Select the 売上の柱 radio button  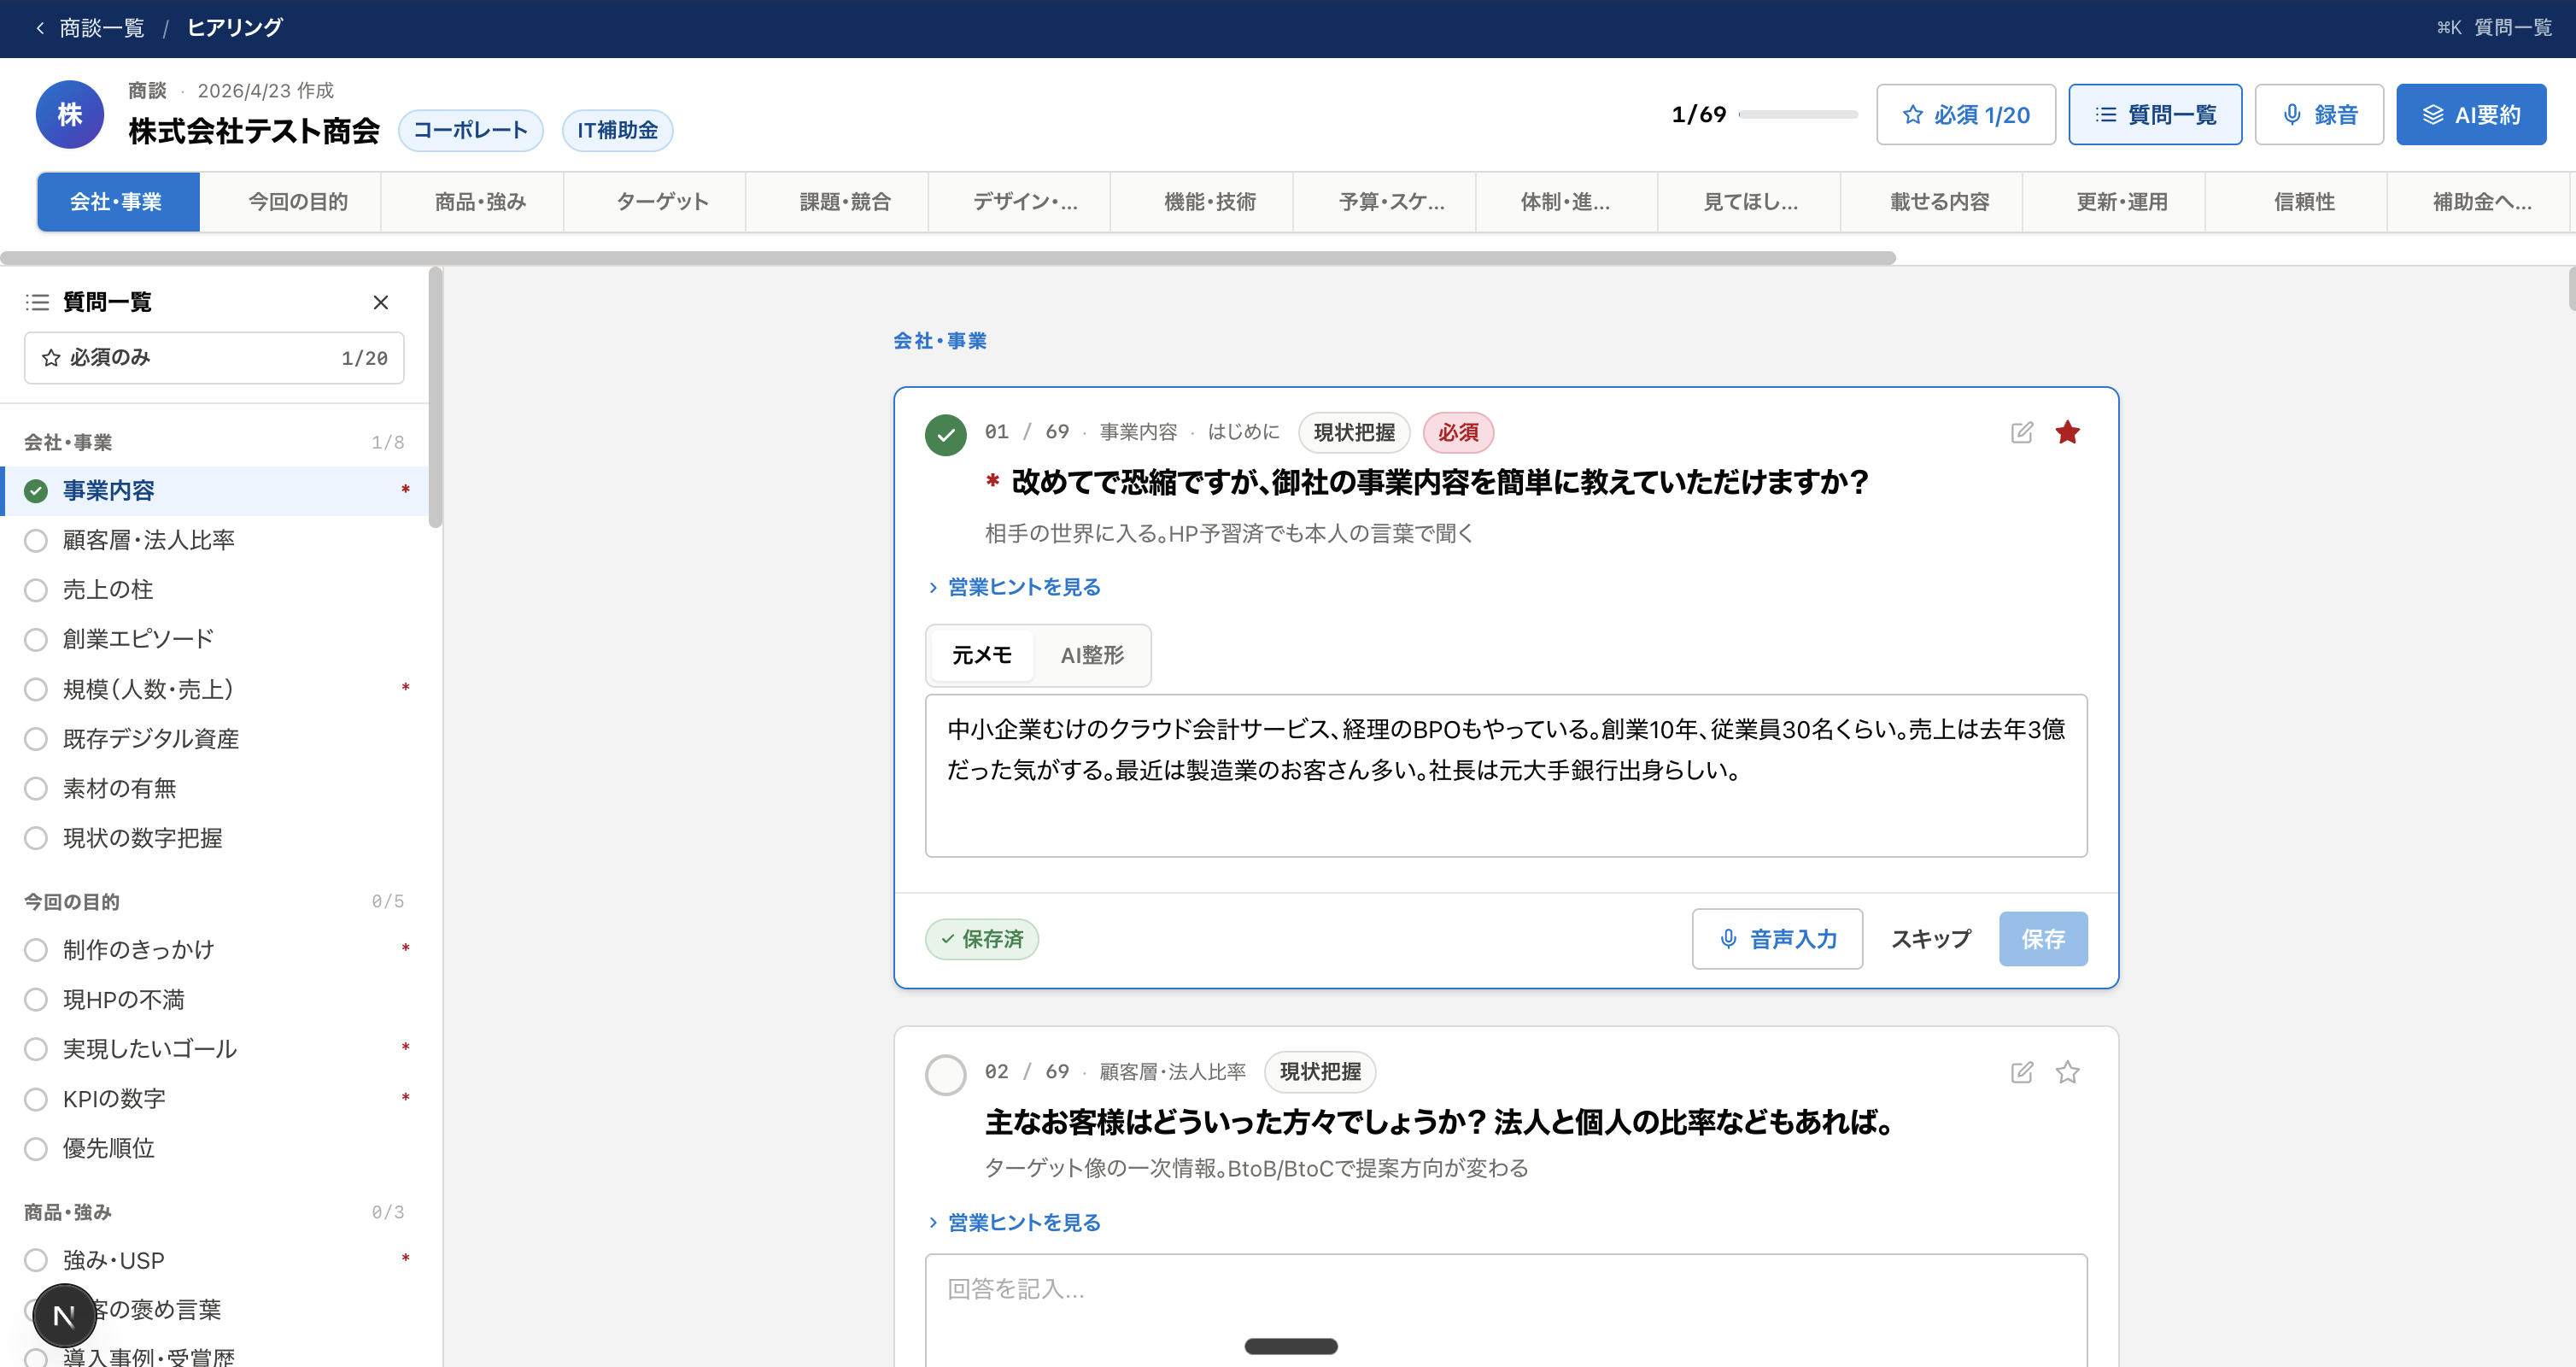coord(36,590)
